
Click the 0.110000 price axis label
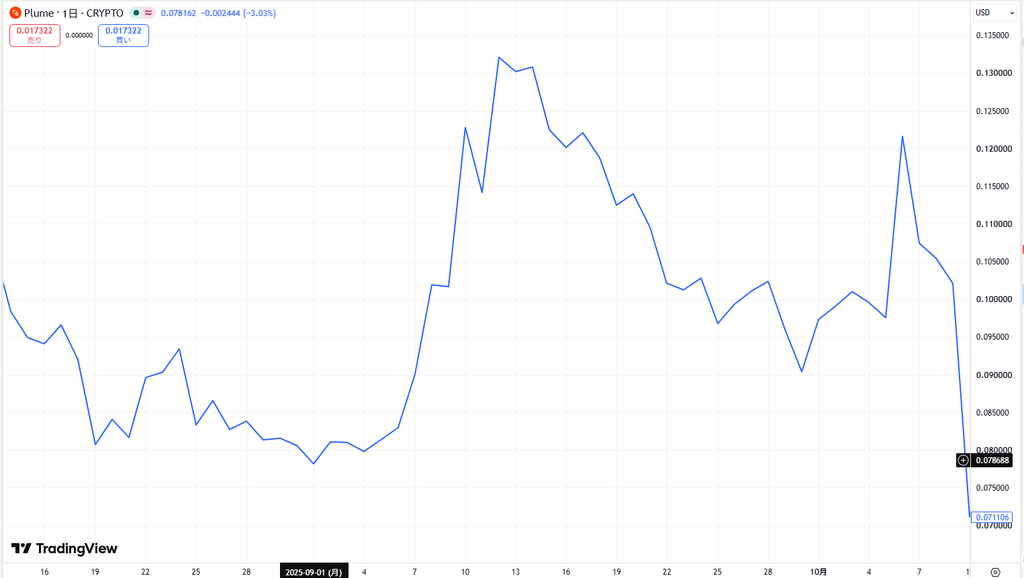(993, 224)
